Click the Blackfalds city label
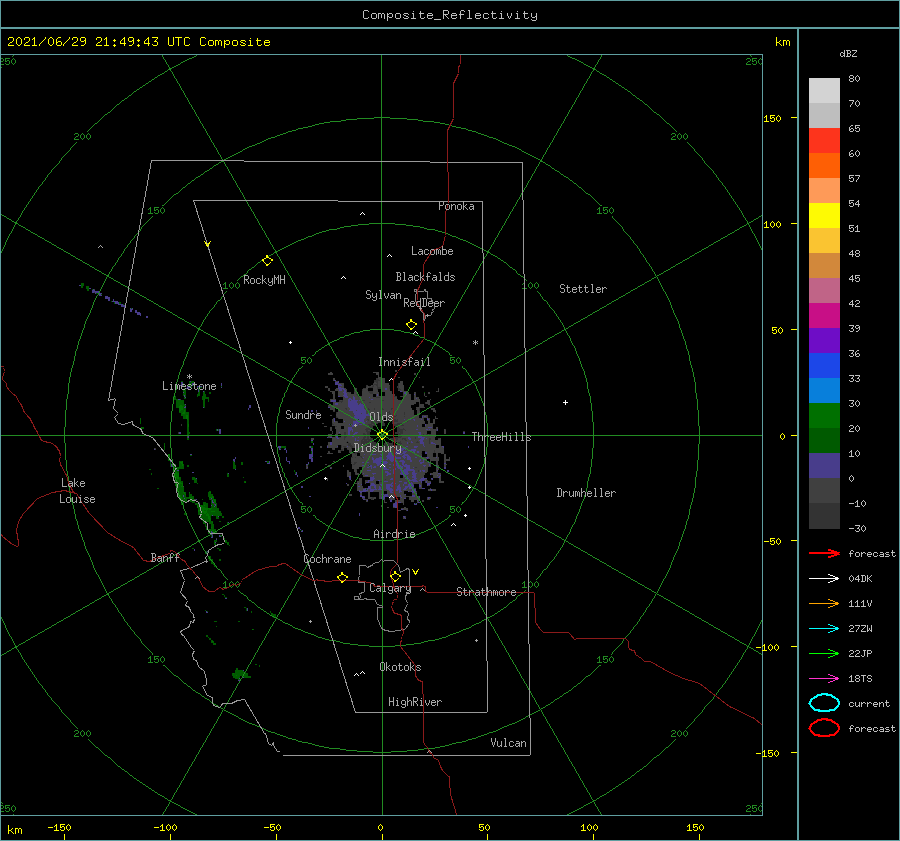The height and width of the screenshot is (841, 900). (x=425, y=277)
